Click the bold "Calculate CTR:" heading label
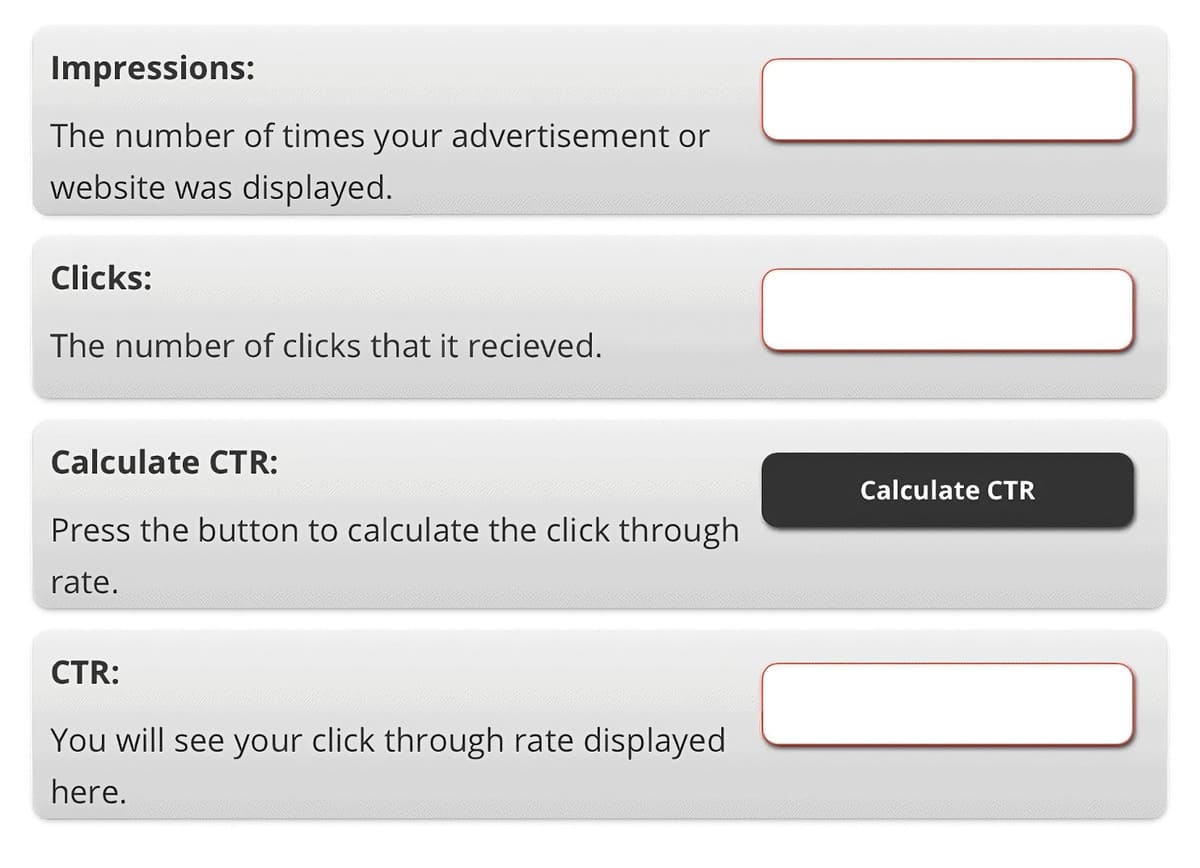 coord(165,462)
